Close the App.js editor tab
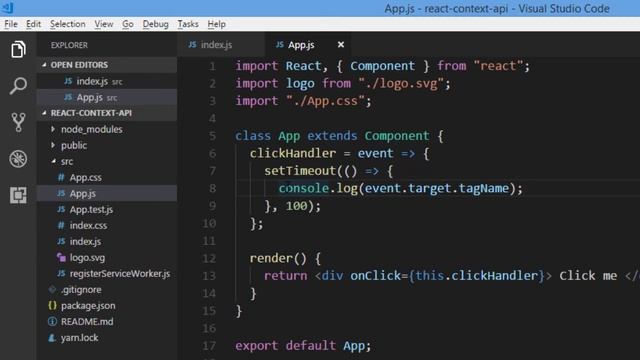 coord(341,44)
